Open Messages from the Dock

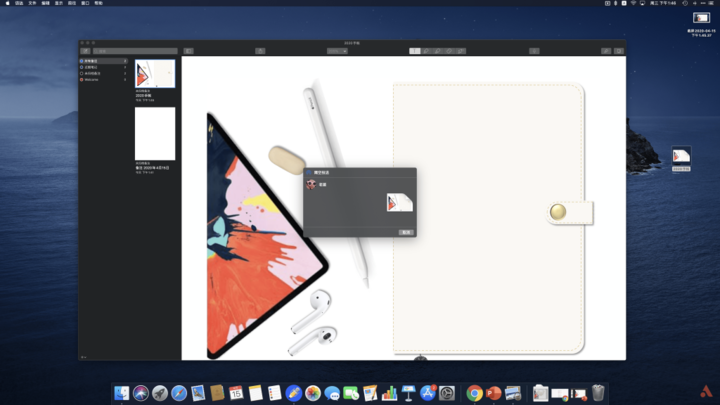[x=332, y=393]
